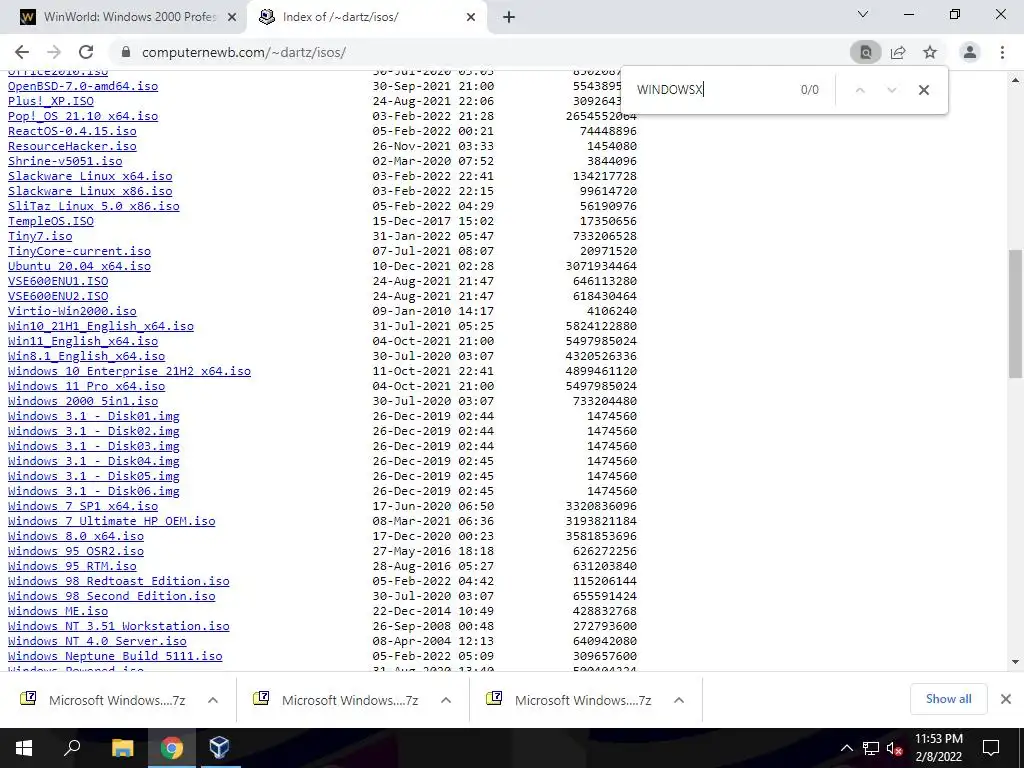Click Shrine-v5051.iso link
Screen dimensions: 1024x768
pyautogui.click(x=65, y=161)
